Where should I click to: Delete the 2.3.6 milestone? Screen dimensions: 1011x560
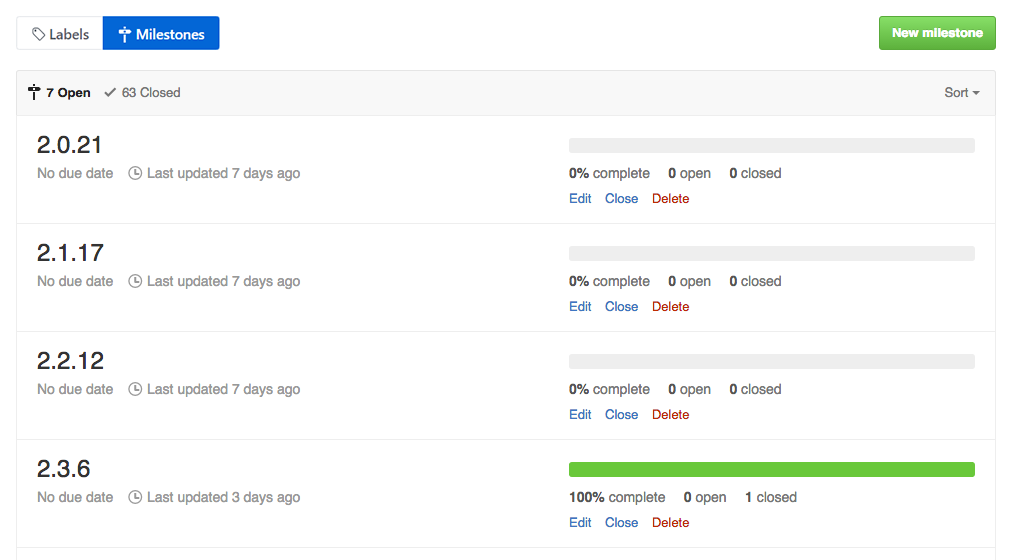point(670,523)
